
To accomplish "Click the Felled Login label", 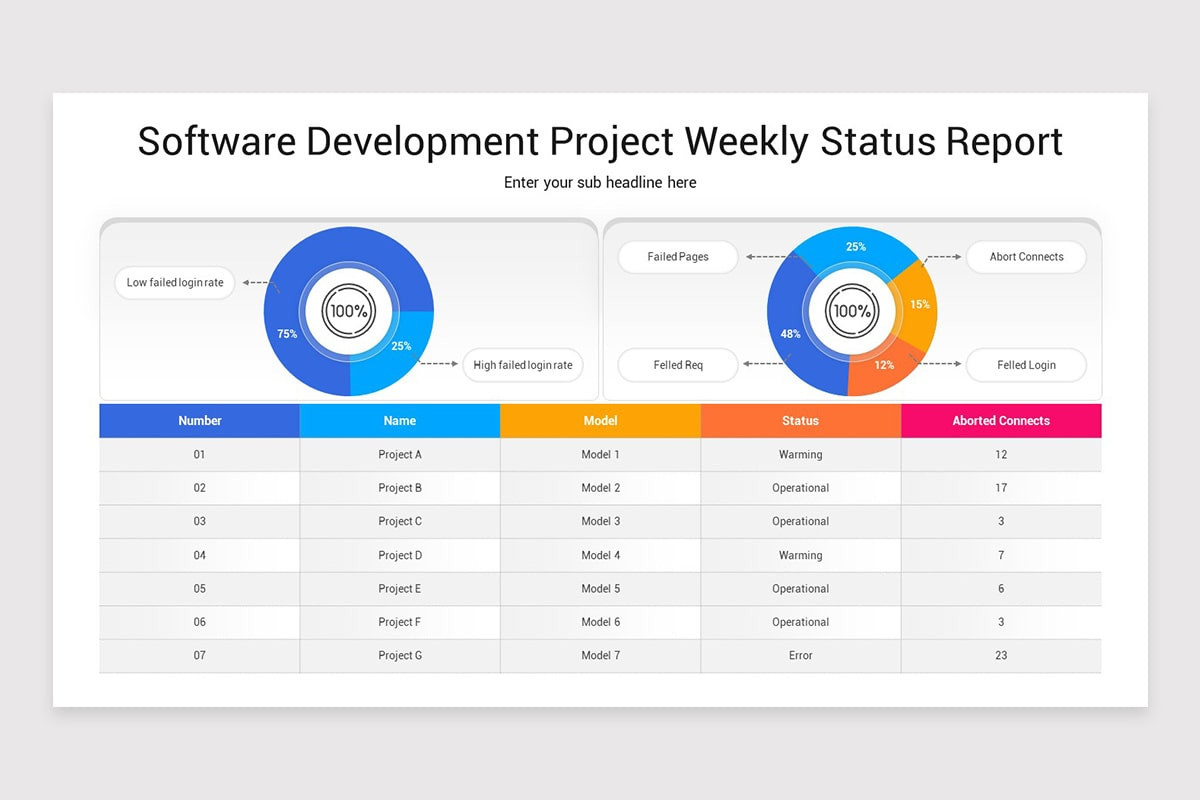I will [1026, 365].
